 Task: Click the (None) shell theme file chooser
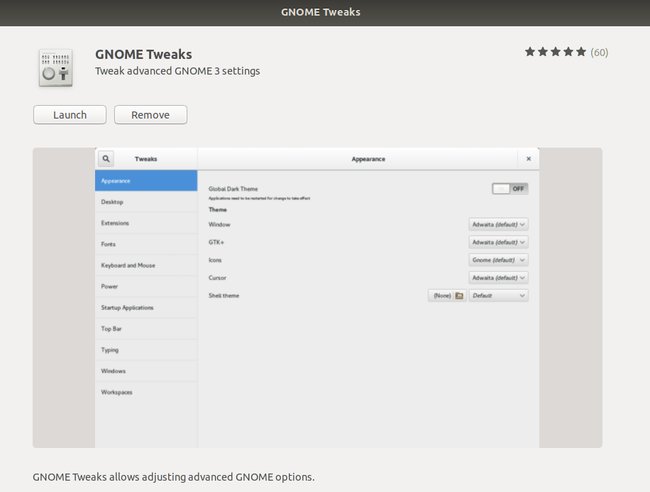[x=447, y=296]
